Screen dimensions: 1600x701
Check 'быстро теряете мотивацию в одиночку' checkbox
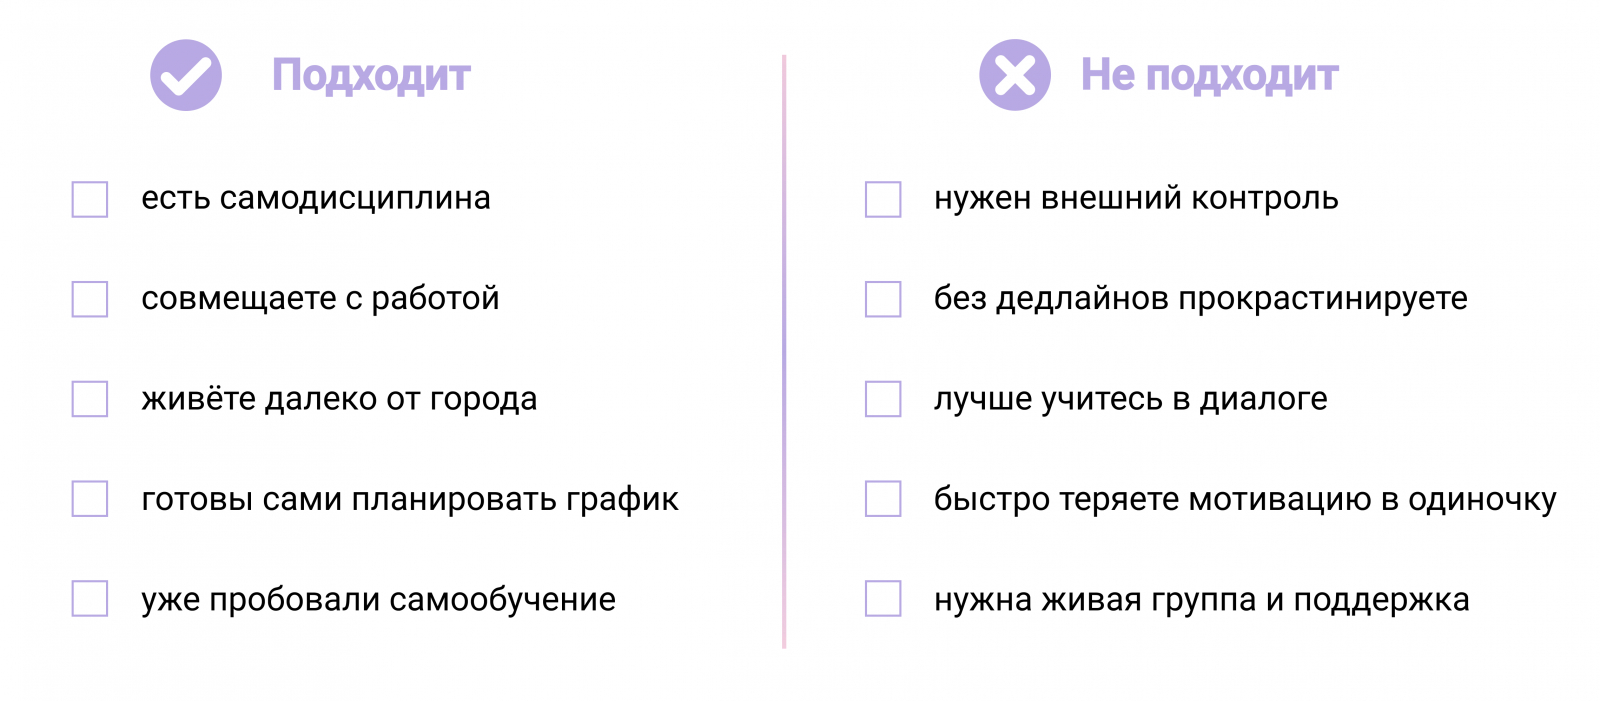(x=883, y=499)
